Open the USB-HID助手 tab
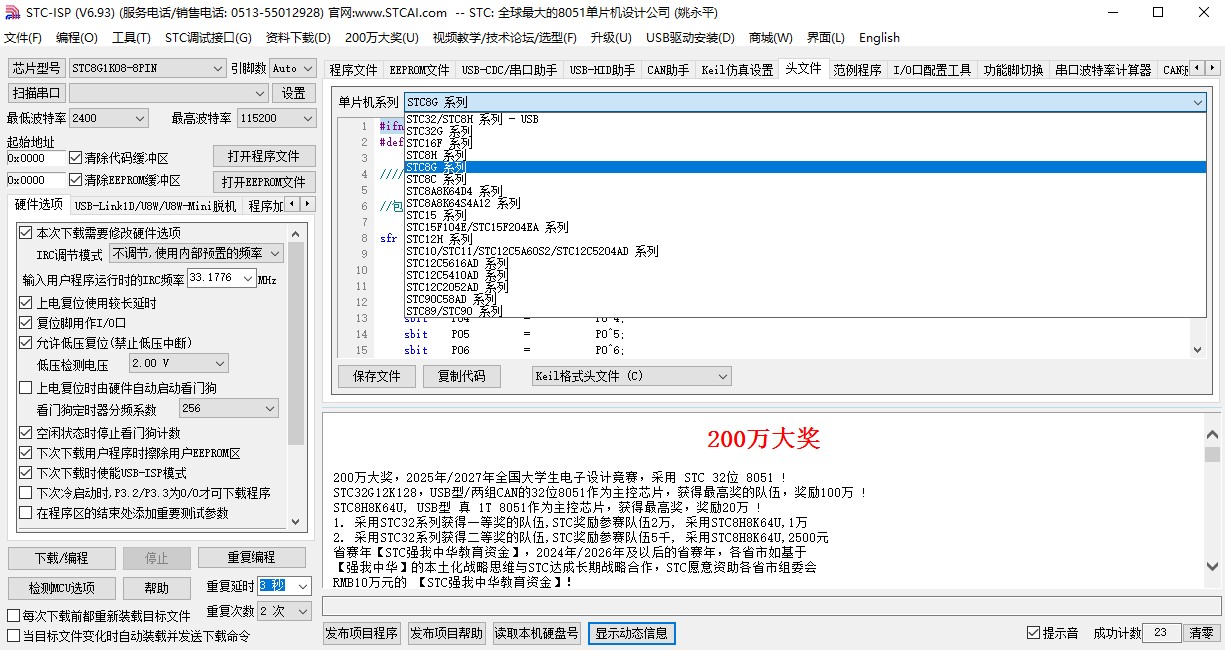The image size is (1225, 650). pyautogui.click(x=602, y=70)
